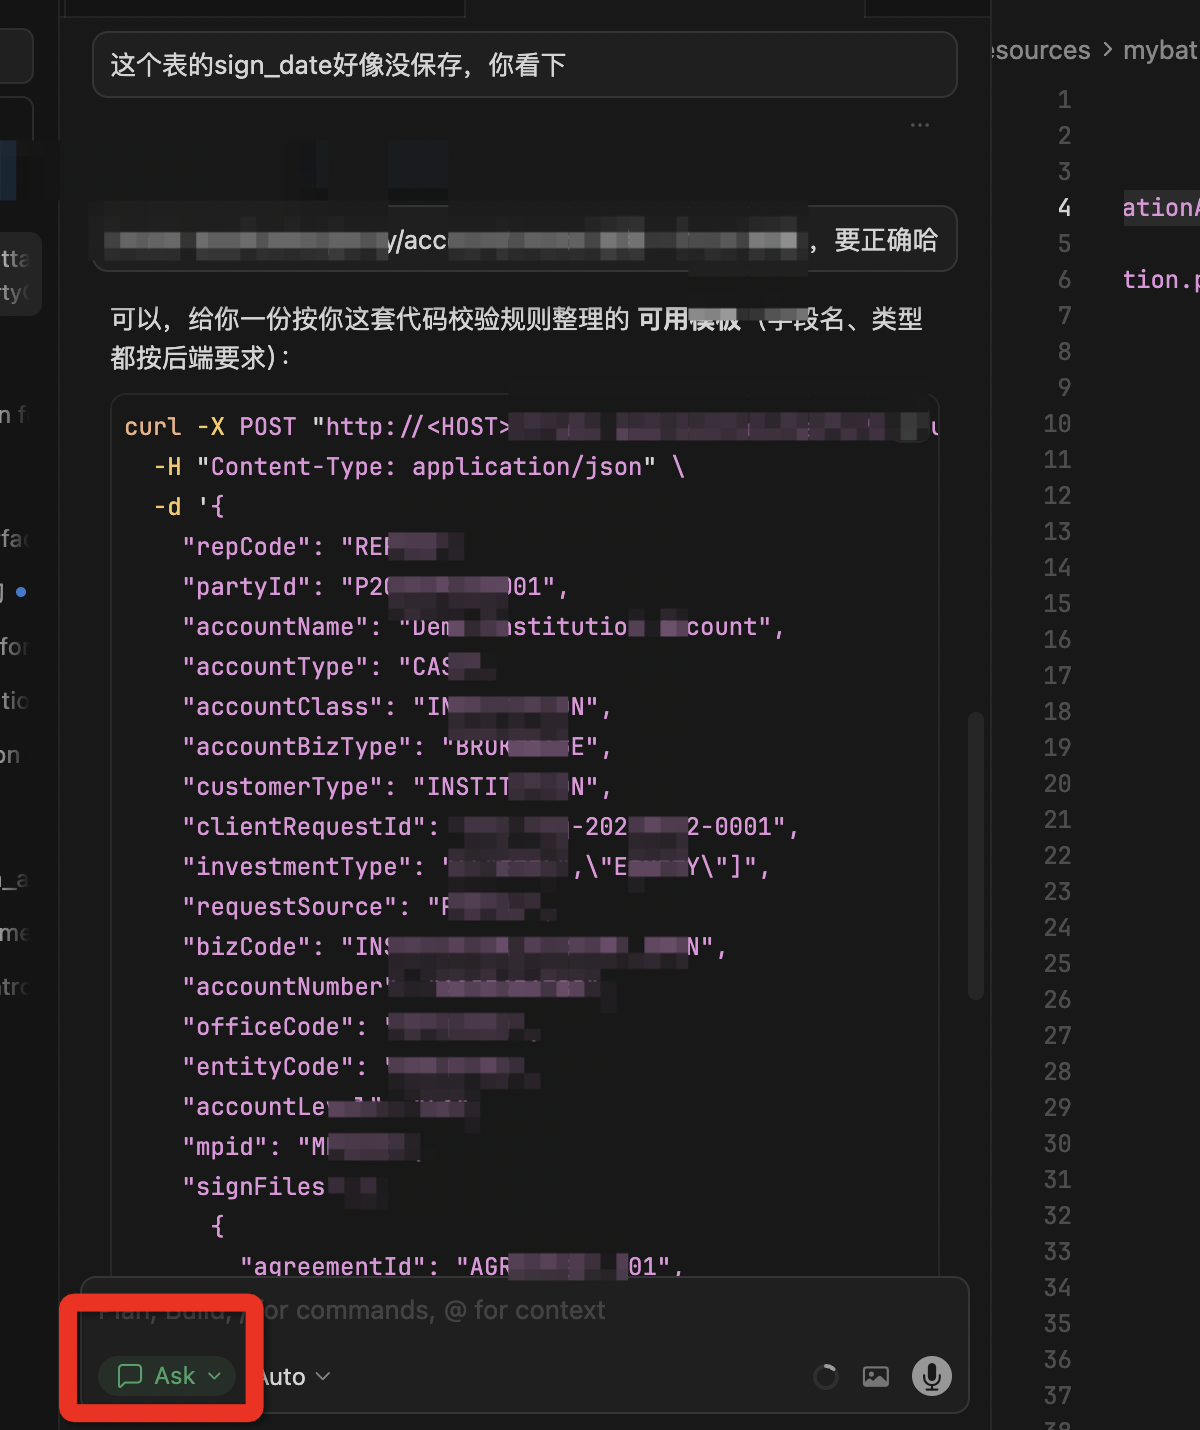1200x1430 pixels.
Task: Click line number 4 in editor gutter
Action: (x=1064, y=208)
